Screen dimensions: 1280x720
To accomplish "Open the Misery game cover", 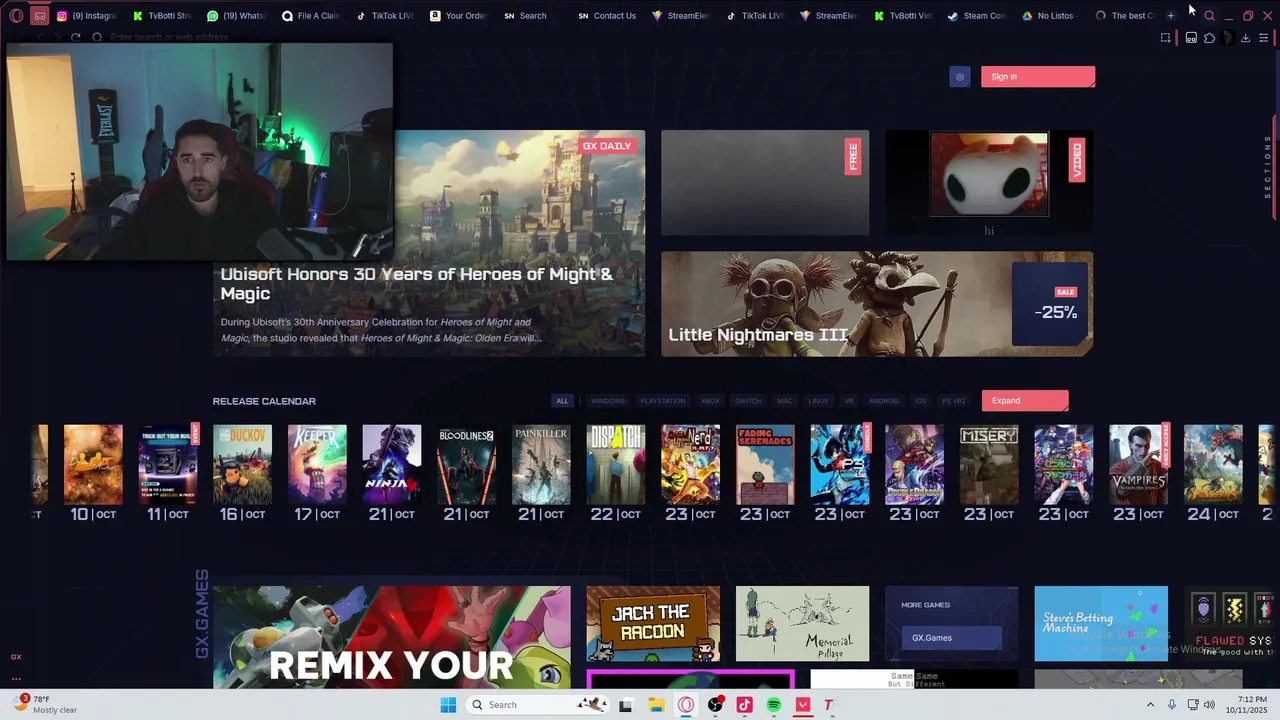I will [989, 464].
